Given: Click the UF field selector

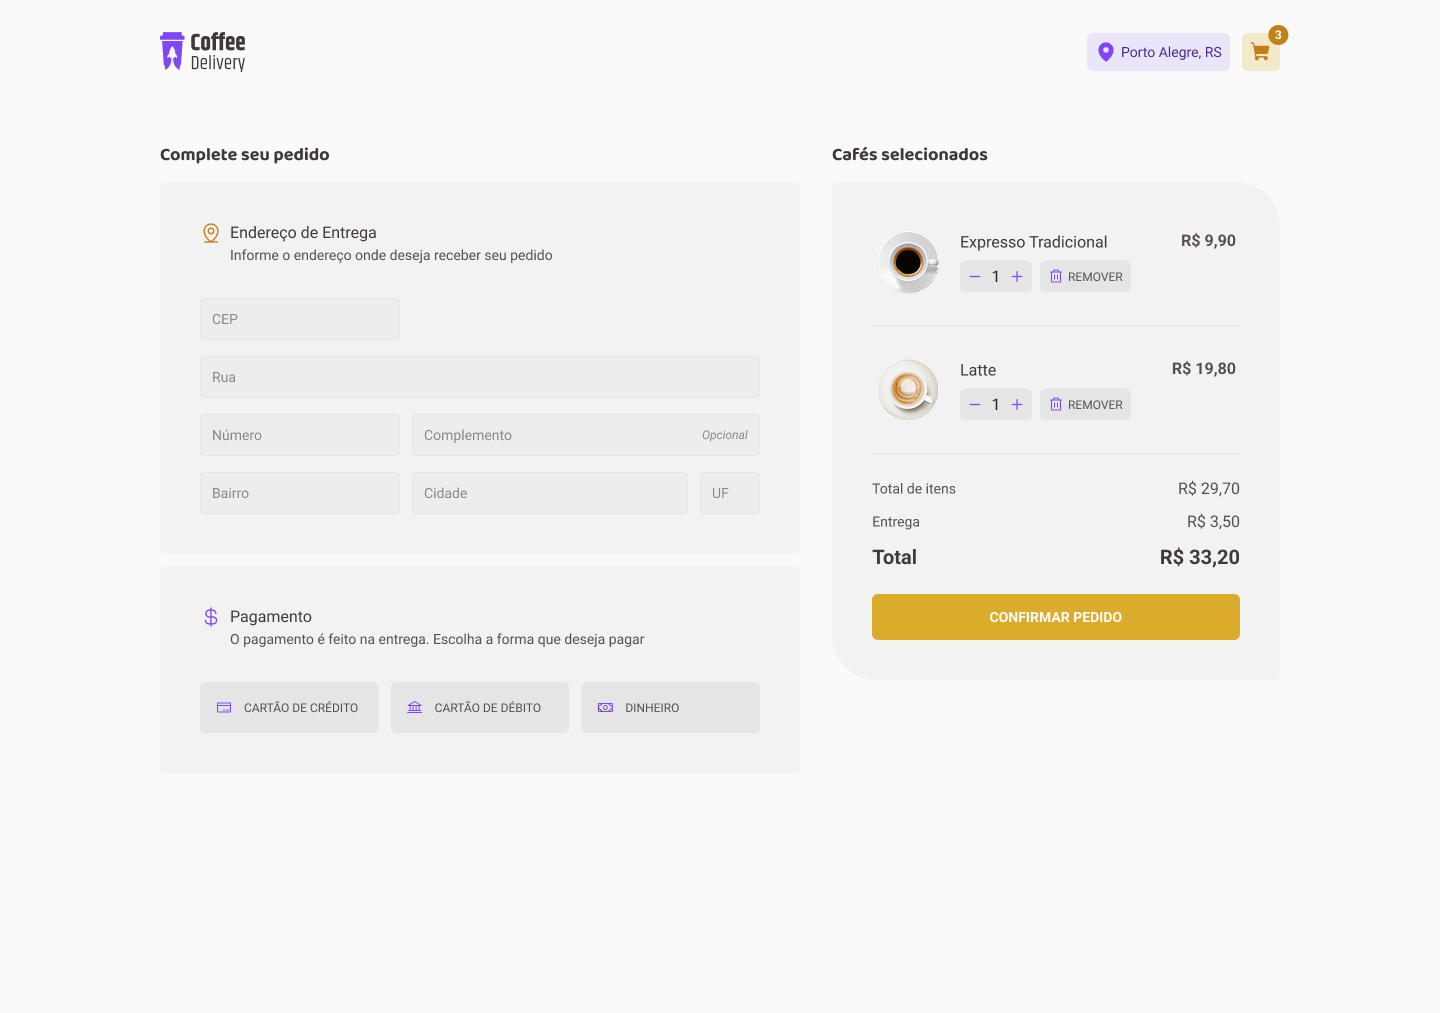Looking at the screenshot, I should 729,492.
